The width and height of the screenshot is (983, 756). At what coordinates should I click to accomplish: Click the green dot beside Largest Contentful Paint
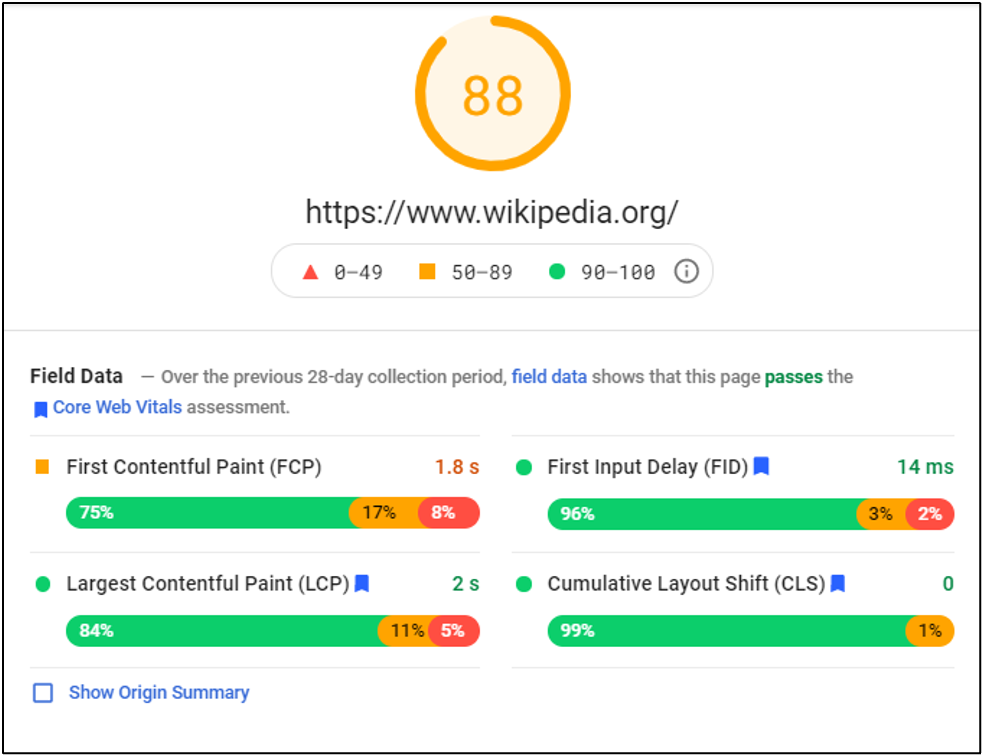43,584
